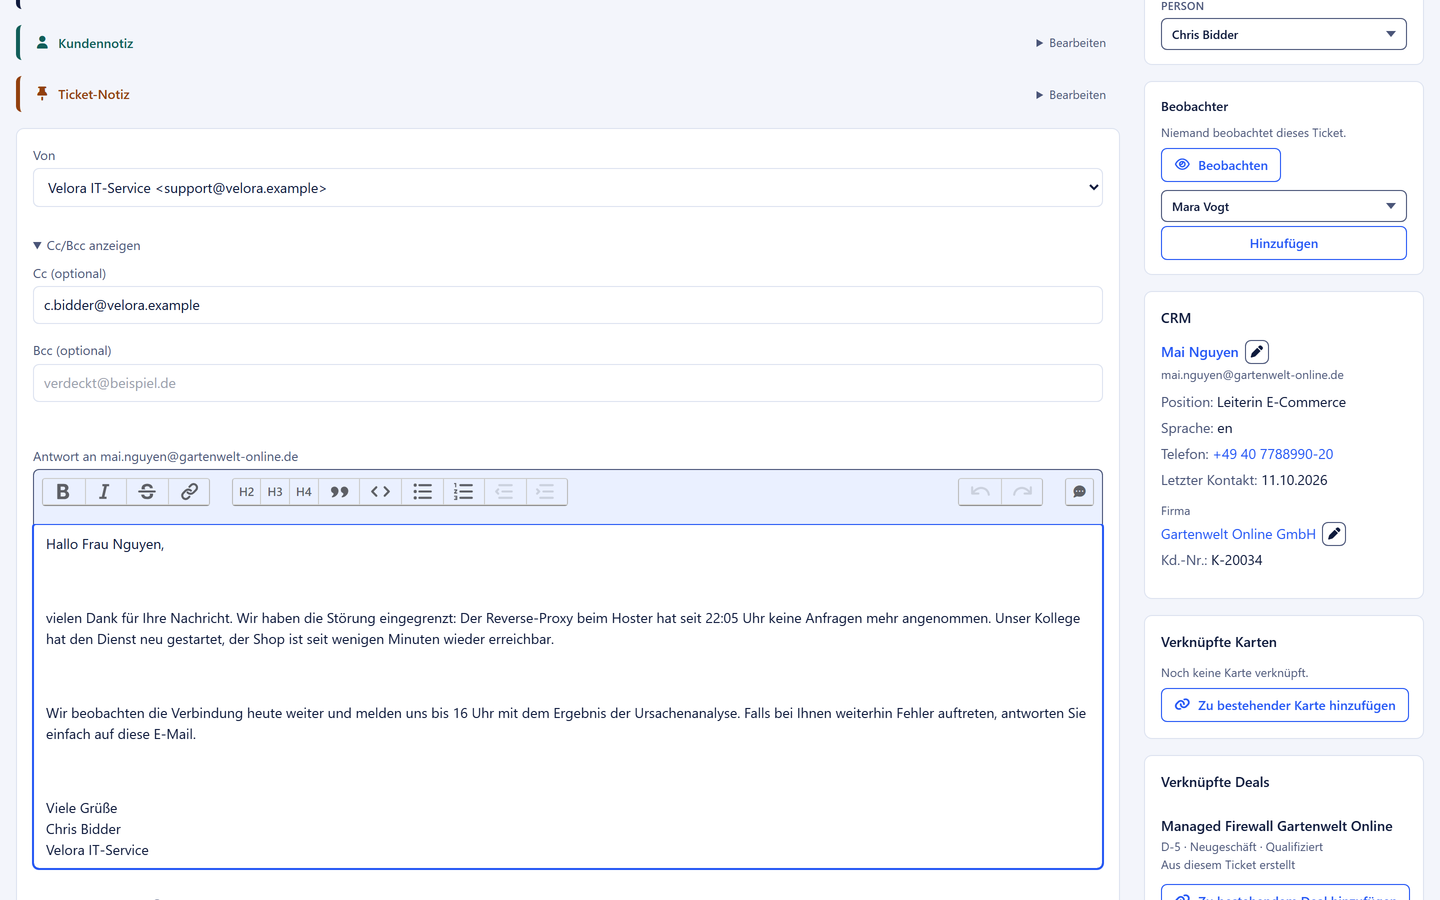Click the Beobachten button
Viewport: 1440px width, 900px height.
[1221, 165]
